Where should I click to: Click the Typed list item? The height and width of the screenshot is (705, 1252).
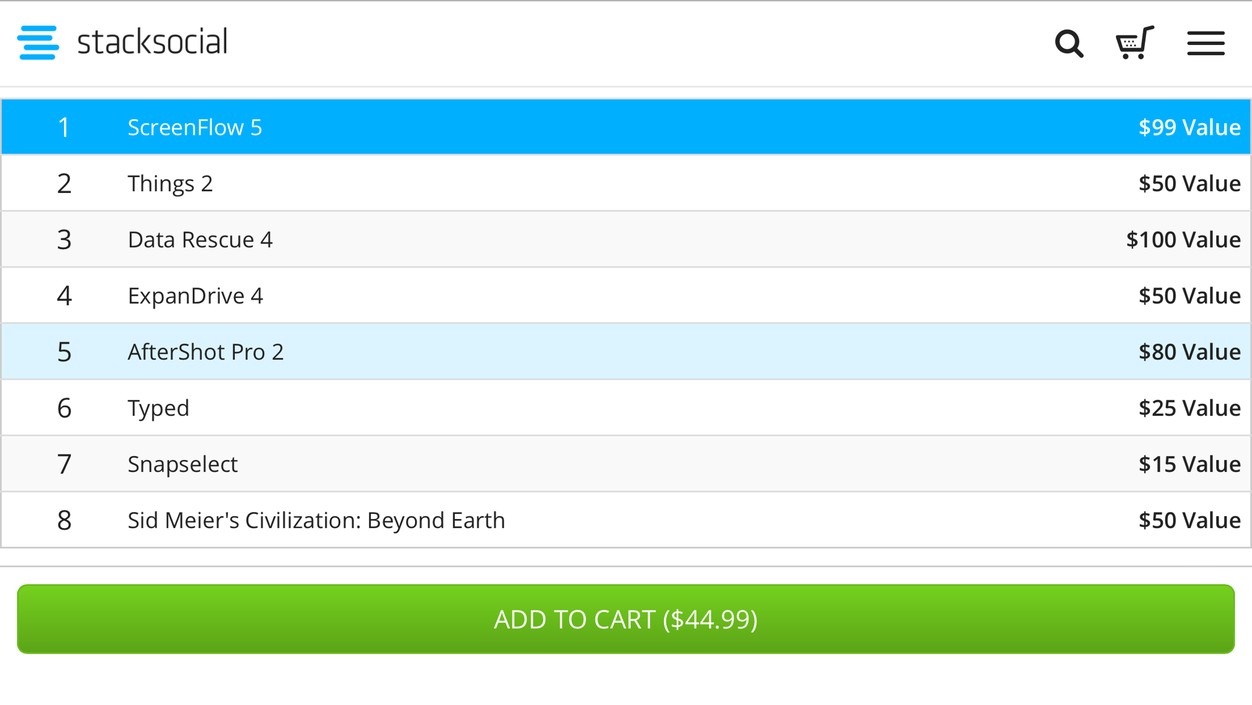coord(158,408)
